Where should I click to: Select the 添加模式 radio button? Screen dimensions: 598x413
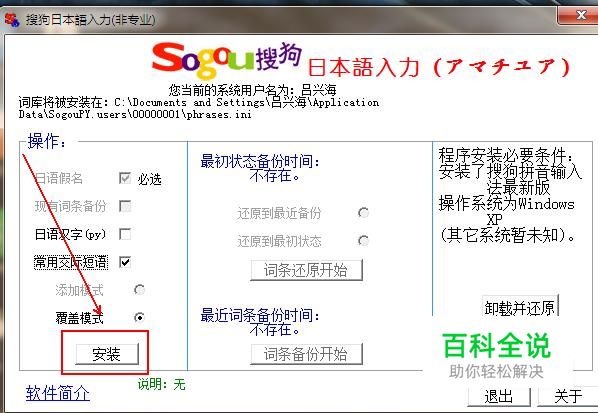[139, 290]
